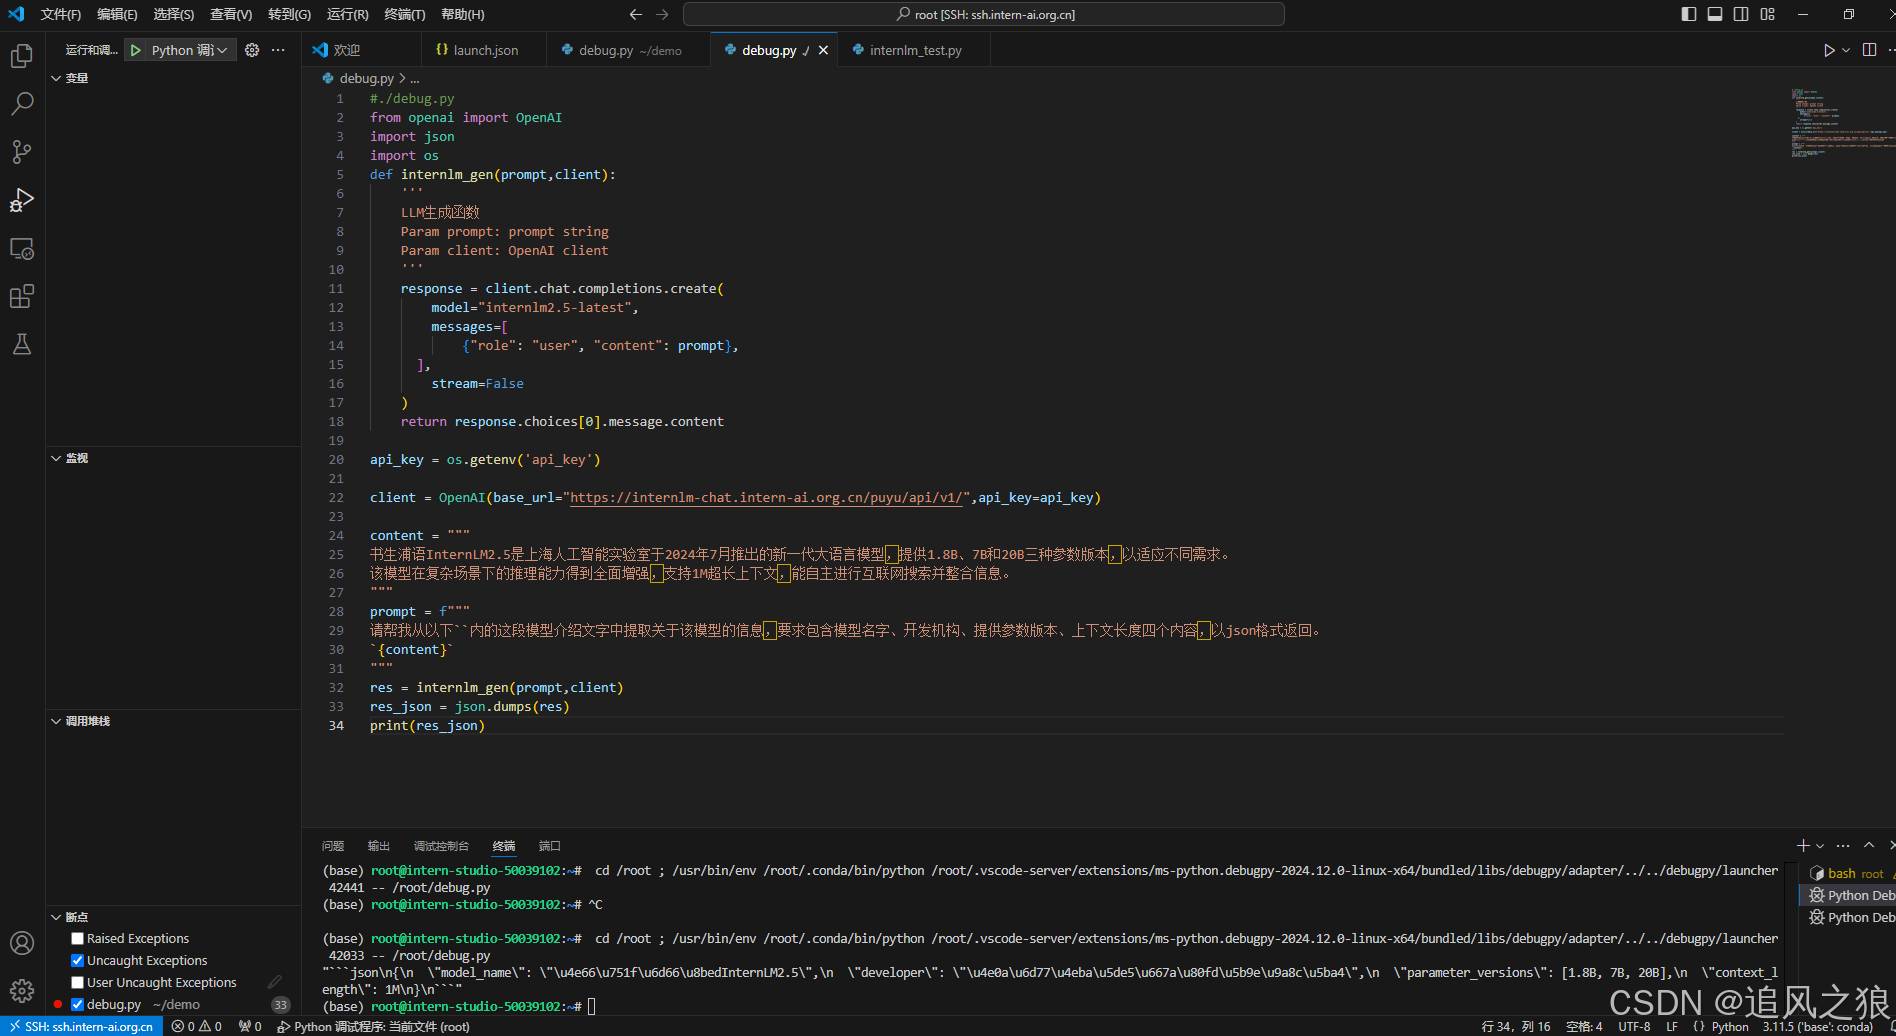
Task: Select bash root terminal in list
Action: click(x=1850, y=873)
